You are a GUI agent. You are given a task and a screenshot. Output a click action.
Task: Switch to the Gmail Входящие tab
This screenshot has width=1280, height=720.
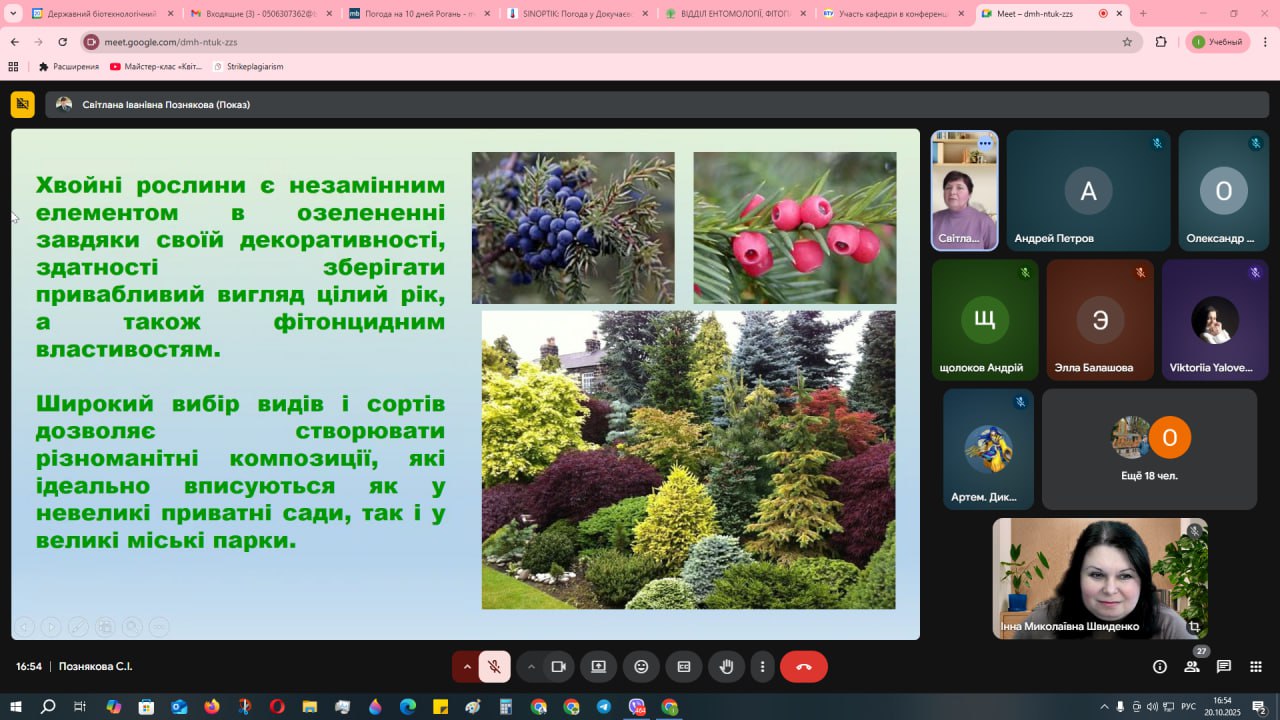tap(255, 14)
